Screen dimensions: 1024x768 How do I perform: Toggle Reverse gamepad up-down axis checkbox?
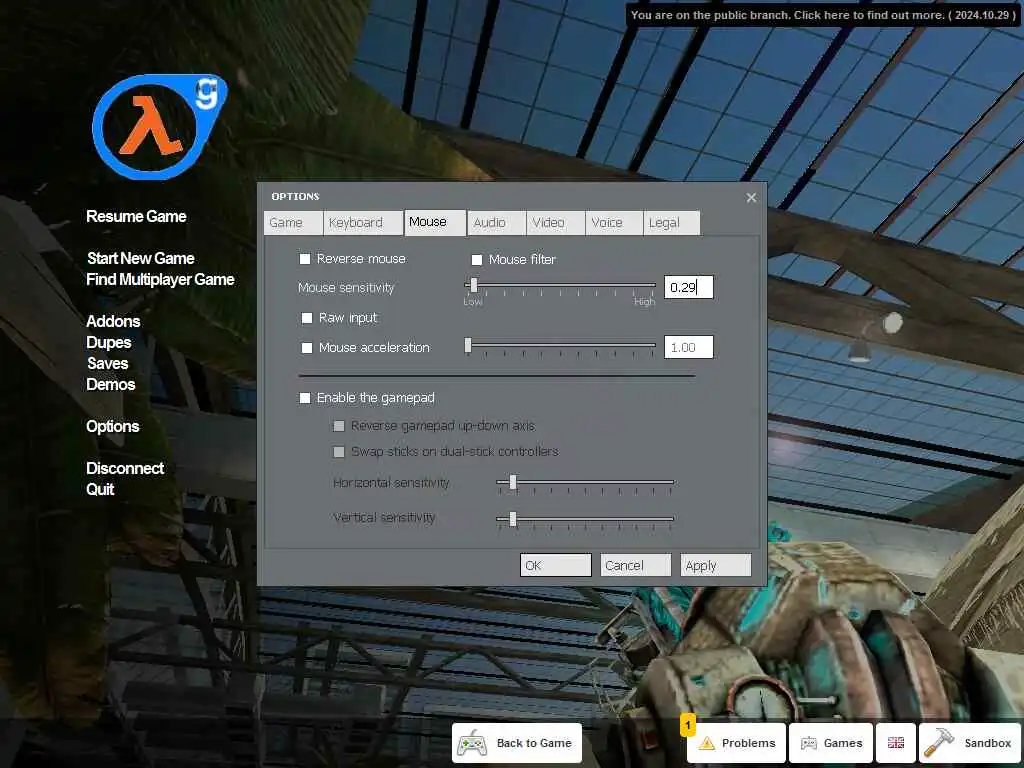tap(339, 426)
